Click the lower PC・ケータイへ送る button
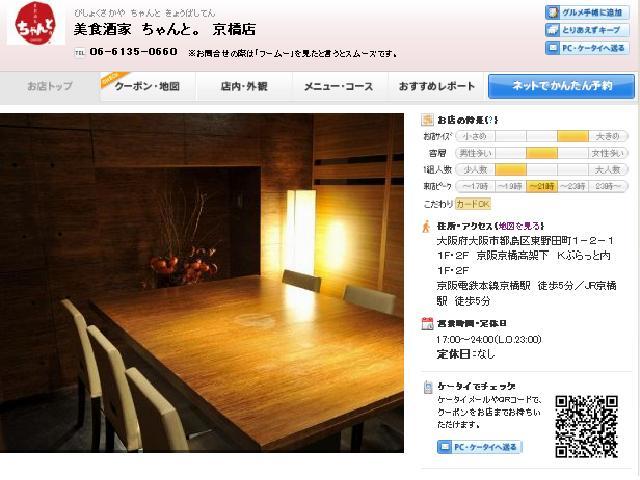The image size is (640, 480). tap(480, 447)
